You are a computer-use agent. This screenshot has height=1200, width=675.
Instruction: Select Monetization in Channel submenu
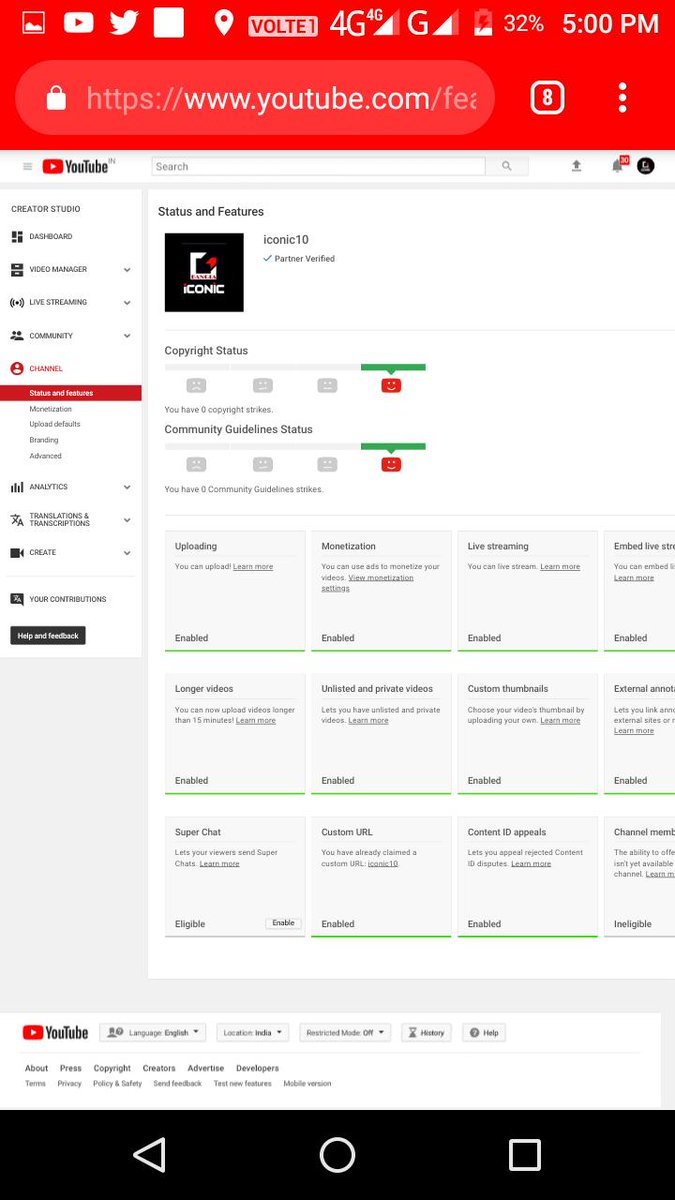click(x=51, y=409)
